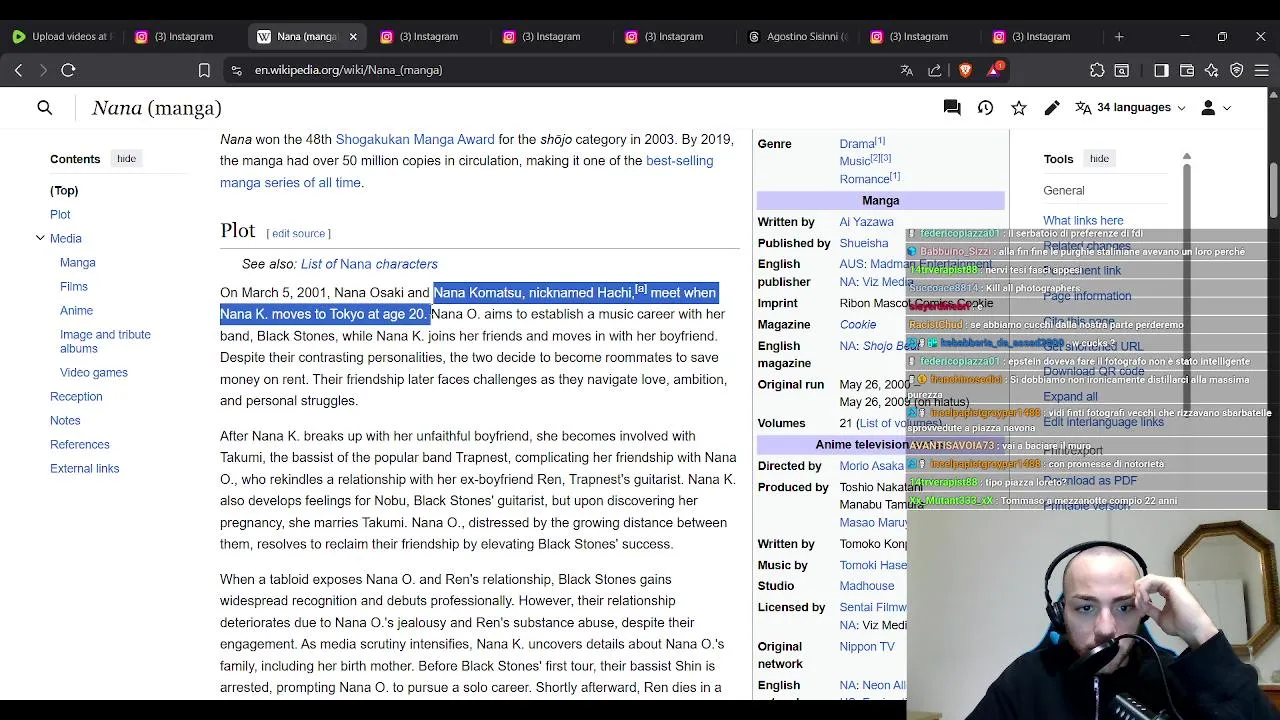1280x720 pixels.
Task: Click What links here in Tools
Action: 1083,220
